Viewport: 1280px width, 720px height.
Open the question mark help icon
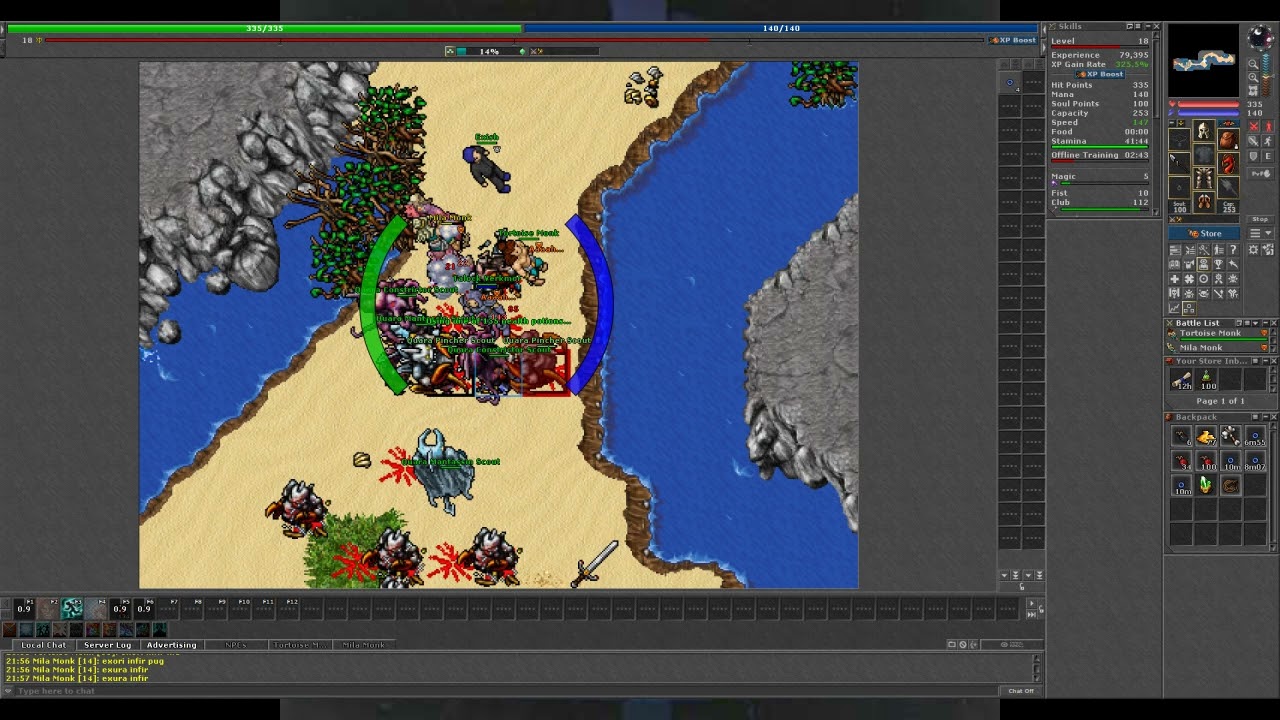pyautogui.click(x=1233, y=250)
